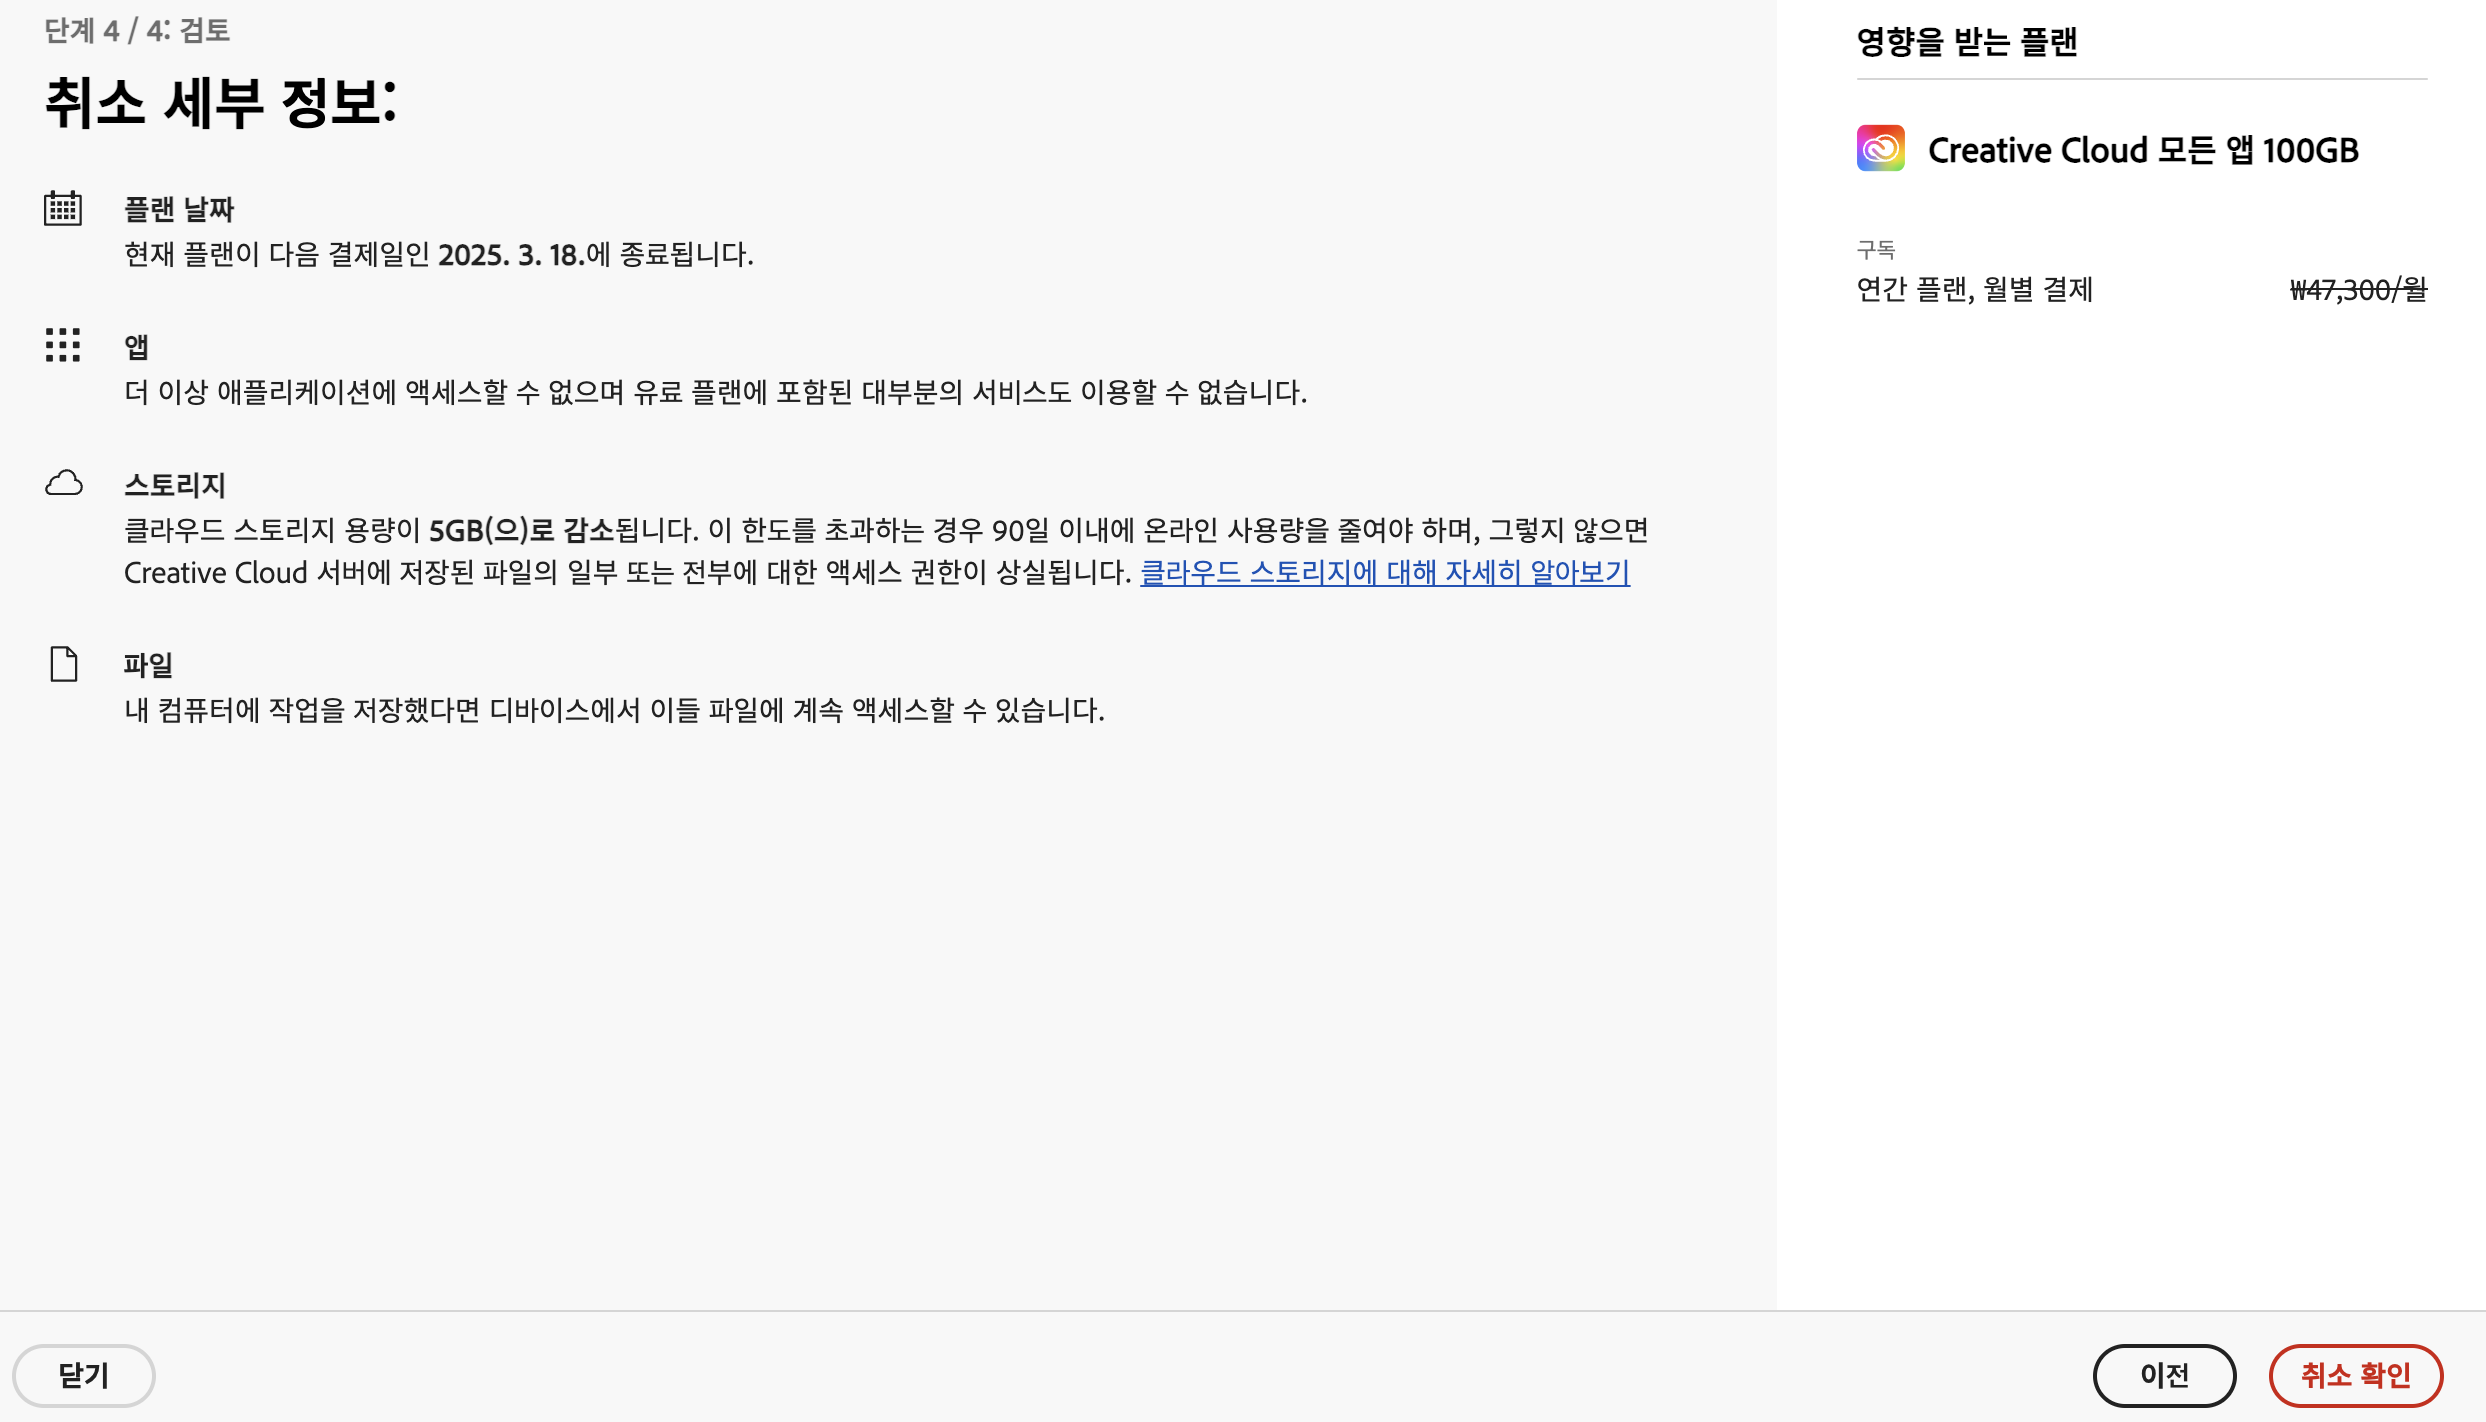The width and height of the screenshot is (2486, 1422).
Task: Click the 연간 플랜, 월별 결제 text
Action: pos(1974,290)
